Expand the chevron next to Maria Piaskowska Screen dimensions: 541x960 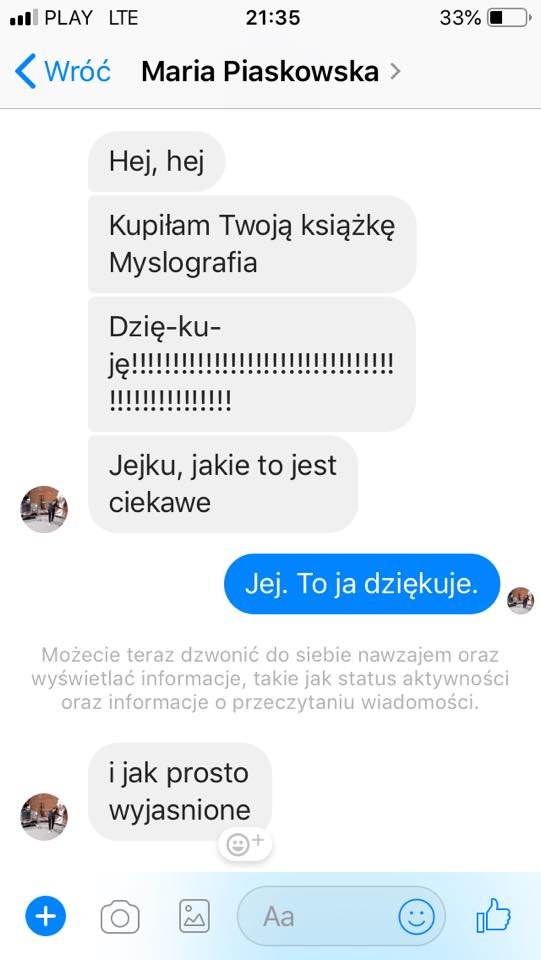395,72
